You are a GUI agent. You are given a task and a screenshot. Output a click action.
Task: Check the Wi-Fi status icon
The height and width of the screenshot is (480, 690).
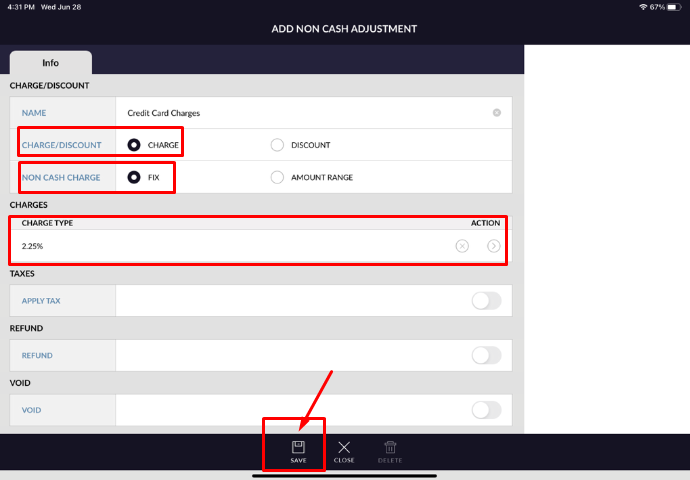[642, 7]
